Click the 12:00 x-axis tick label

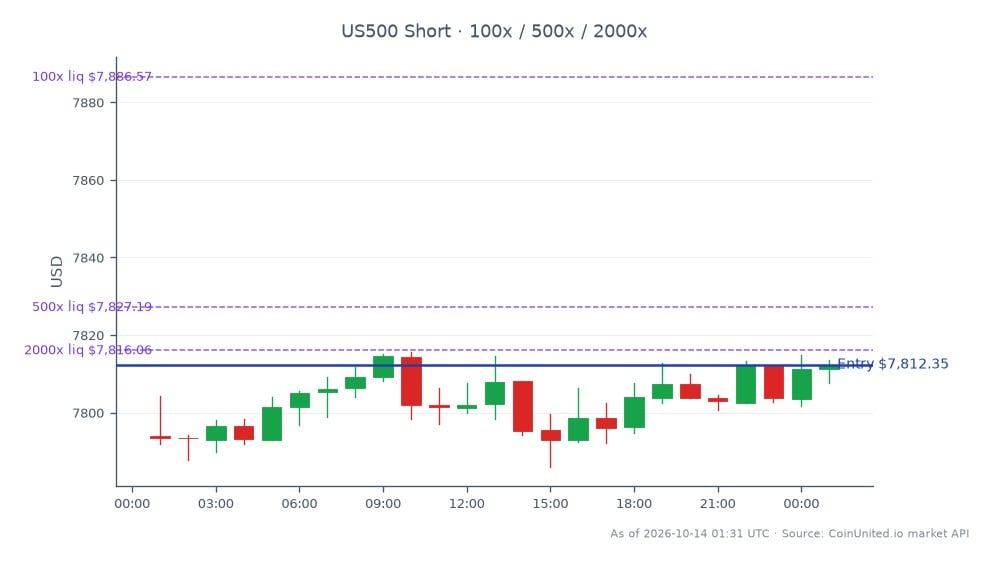[x=467, y=504]
